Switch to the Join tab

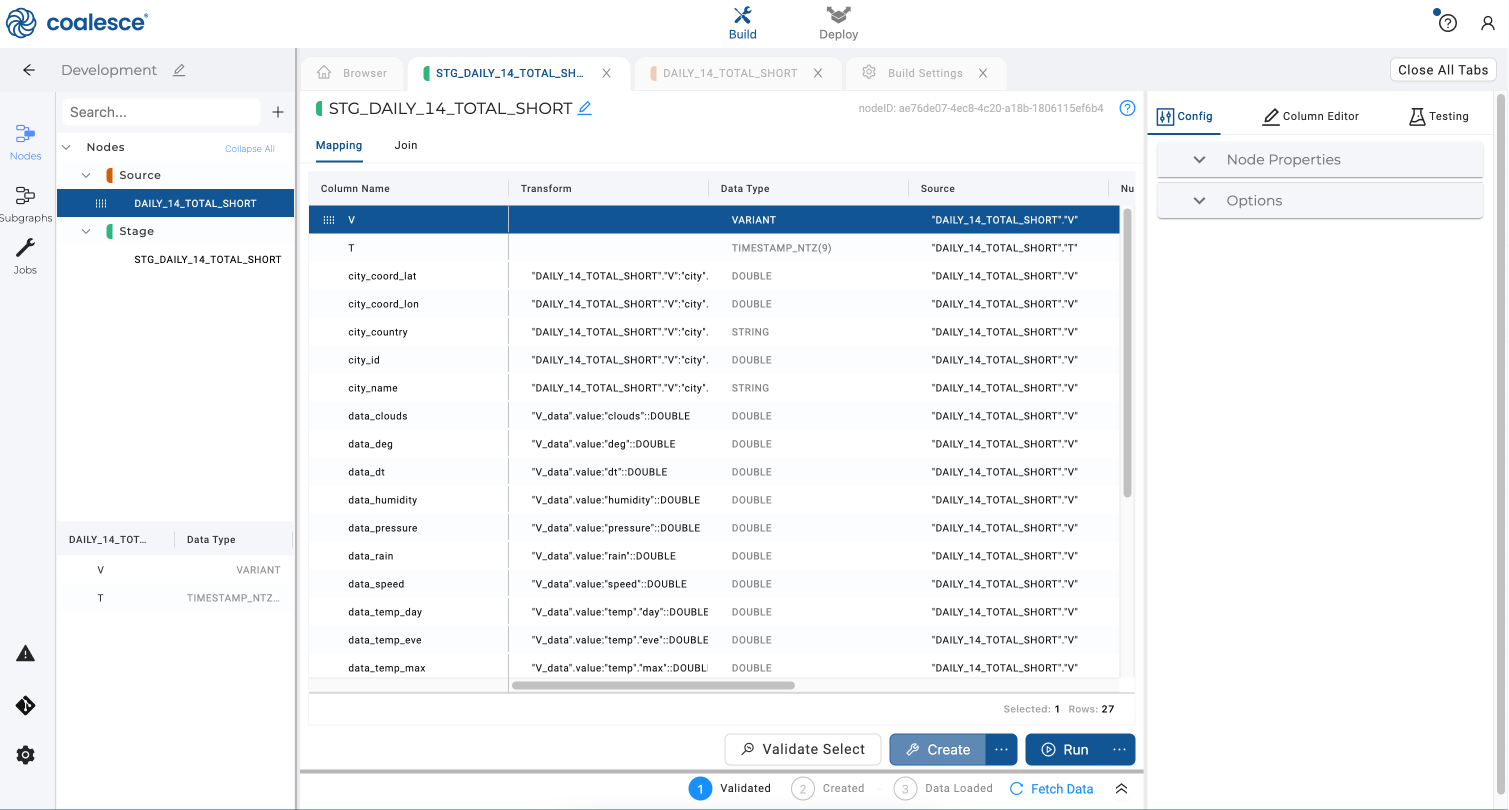(x=405, y=145)
